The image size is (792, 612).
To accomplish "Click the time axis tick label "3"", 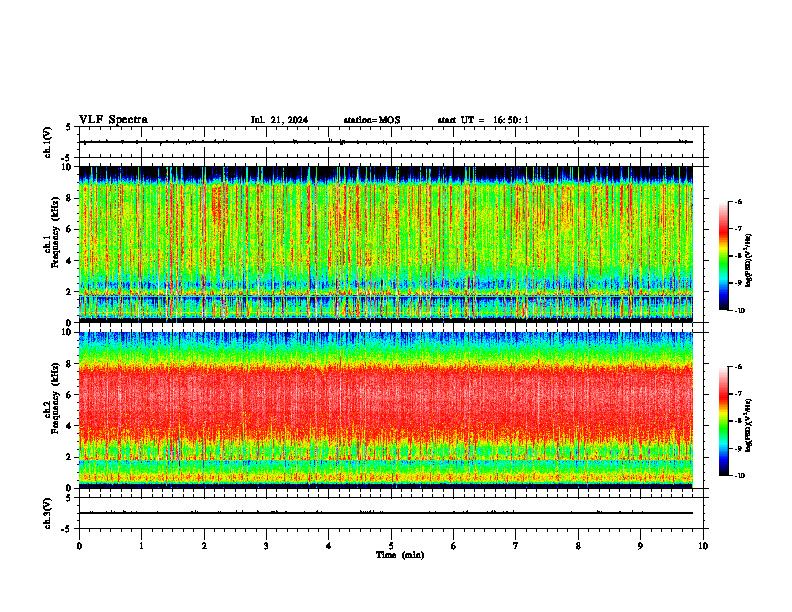I will pos(266,546).
